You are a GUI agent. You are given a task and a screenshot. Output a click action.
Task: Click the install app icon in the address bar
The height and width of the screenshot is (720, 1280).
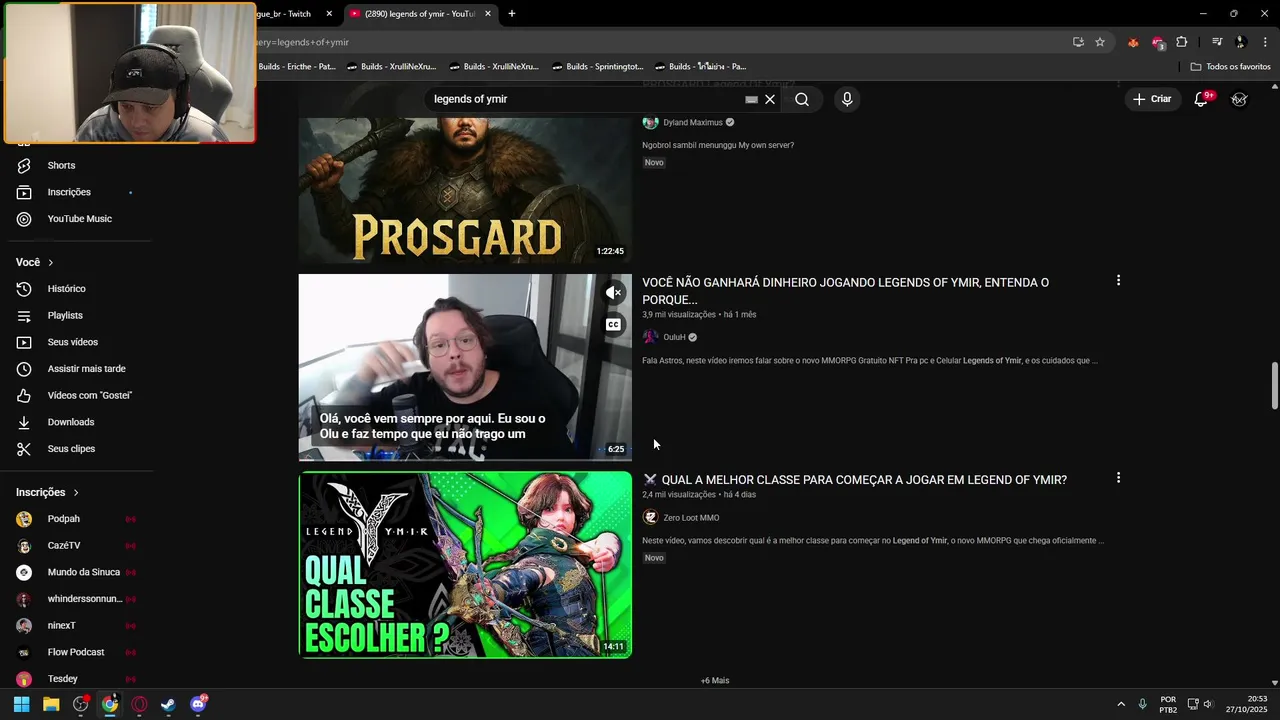(x=1078, y=42)
